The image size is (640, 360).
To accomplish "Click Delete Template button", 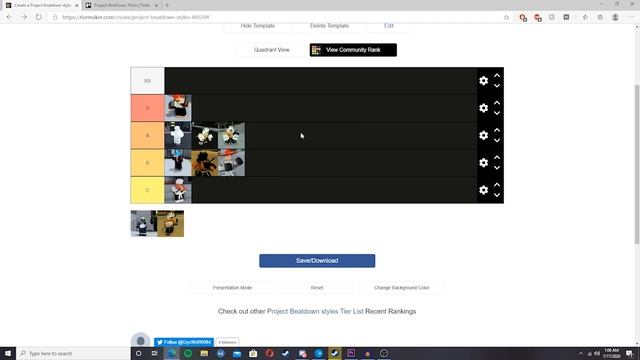I will coord(329,26).
